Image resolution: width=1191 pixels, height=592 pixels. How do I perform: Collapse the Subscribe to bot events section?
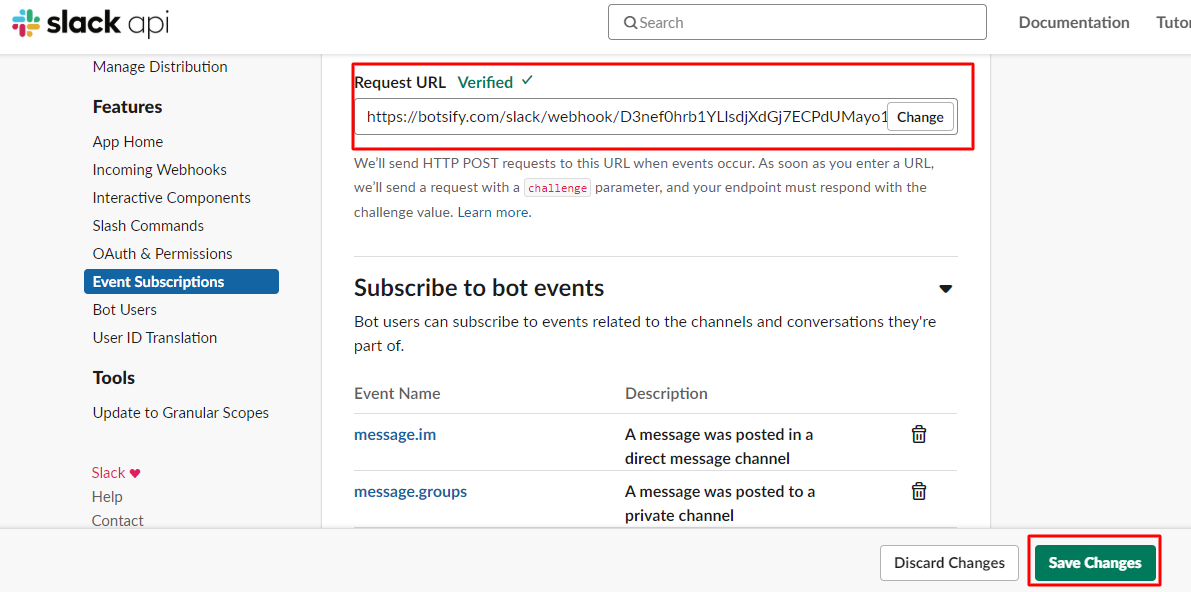tap(945, 289)
